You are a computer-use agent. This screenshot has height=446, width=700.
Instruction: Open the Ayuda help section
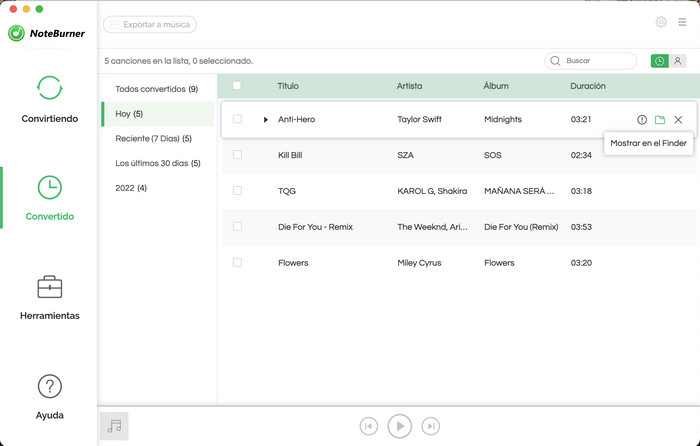tap(50, 397)
